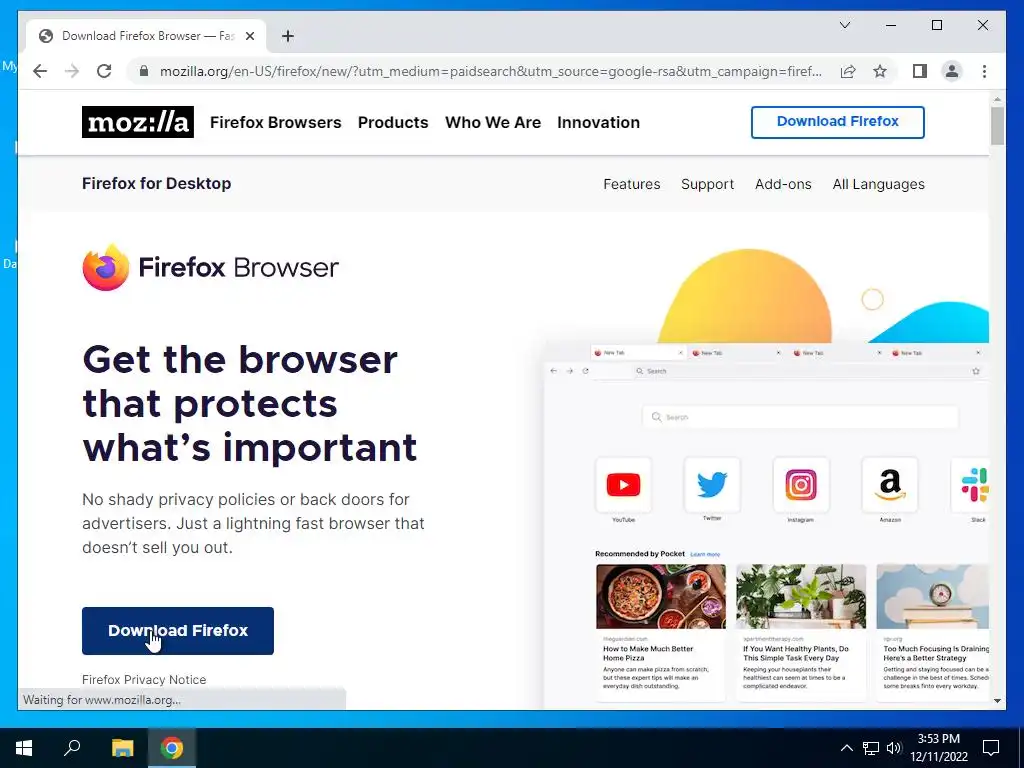The image size is (1024, 768).
Task: Open the Innovation menu
Action: tap(598, 122)
